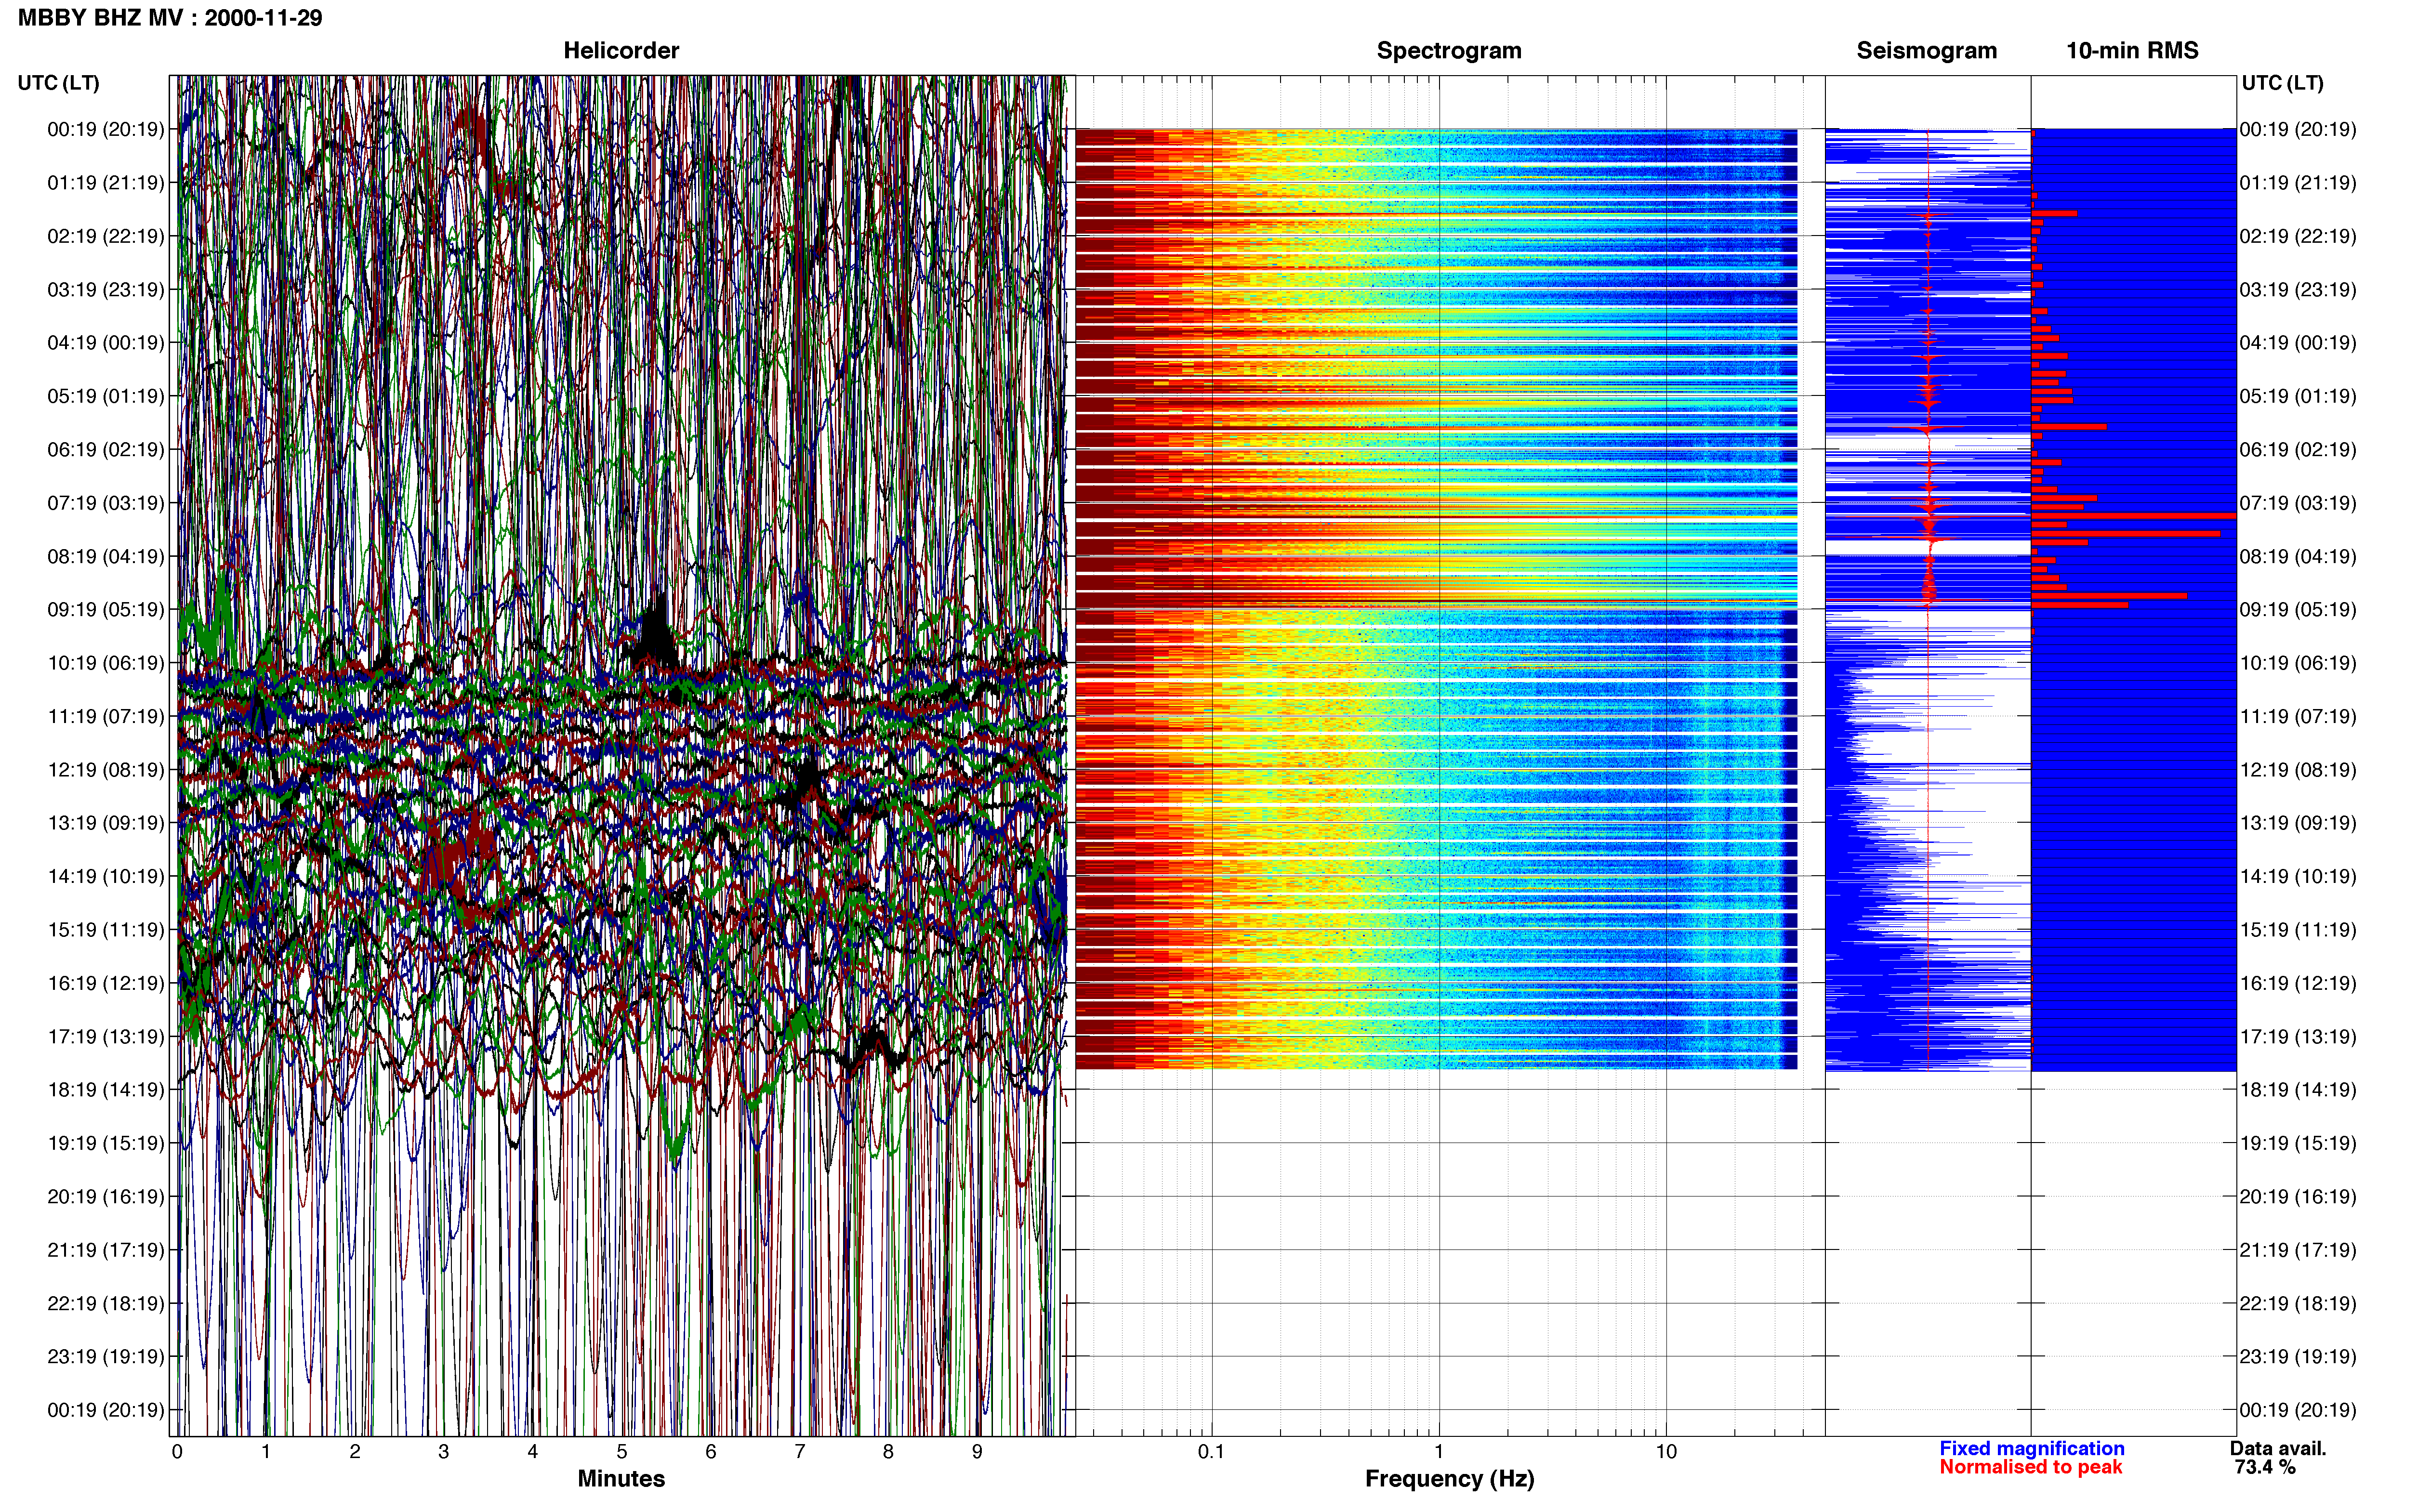Click the right time label '01:19 (21:19)'
This screenshot has width=2418, height=1512.
[x=2298, y=183]
